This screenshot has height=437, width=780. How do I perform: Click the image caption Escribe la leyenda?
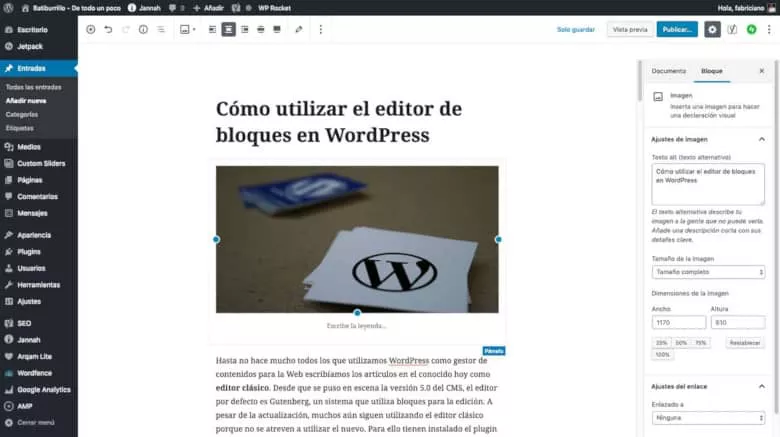(357, 326)
